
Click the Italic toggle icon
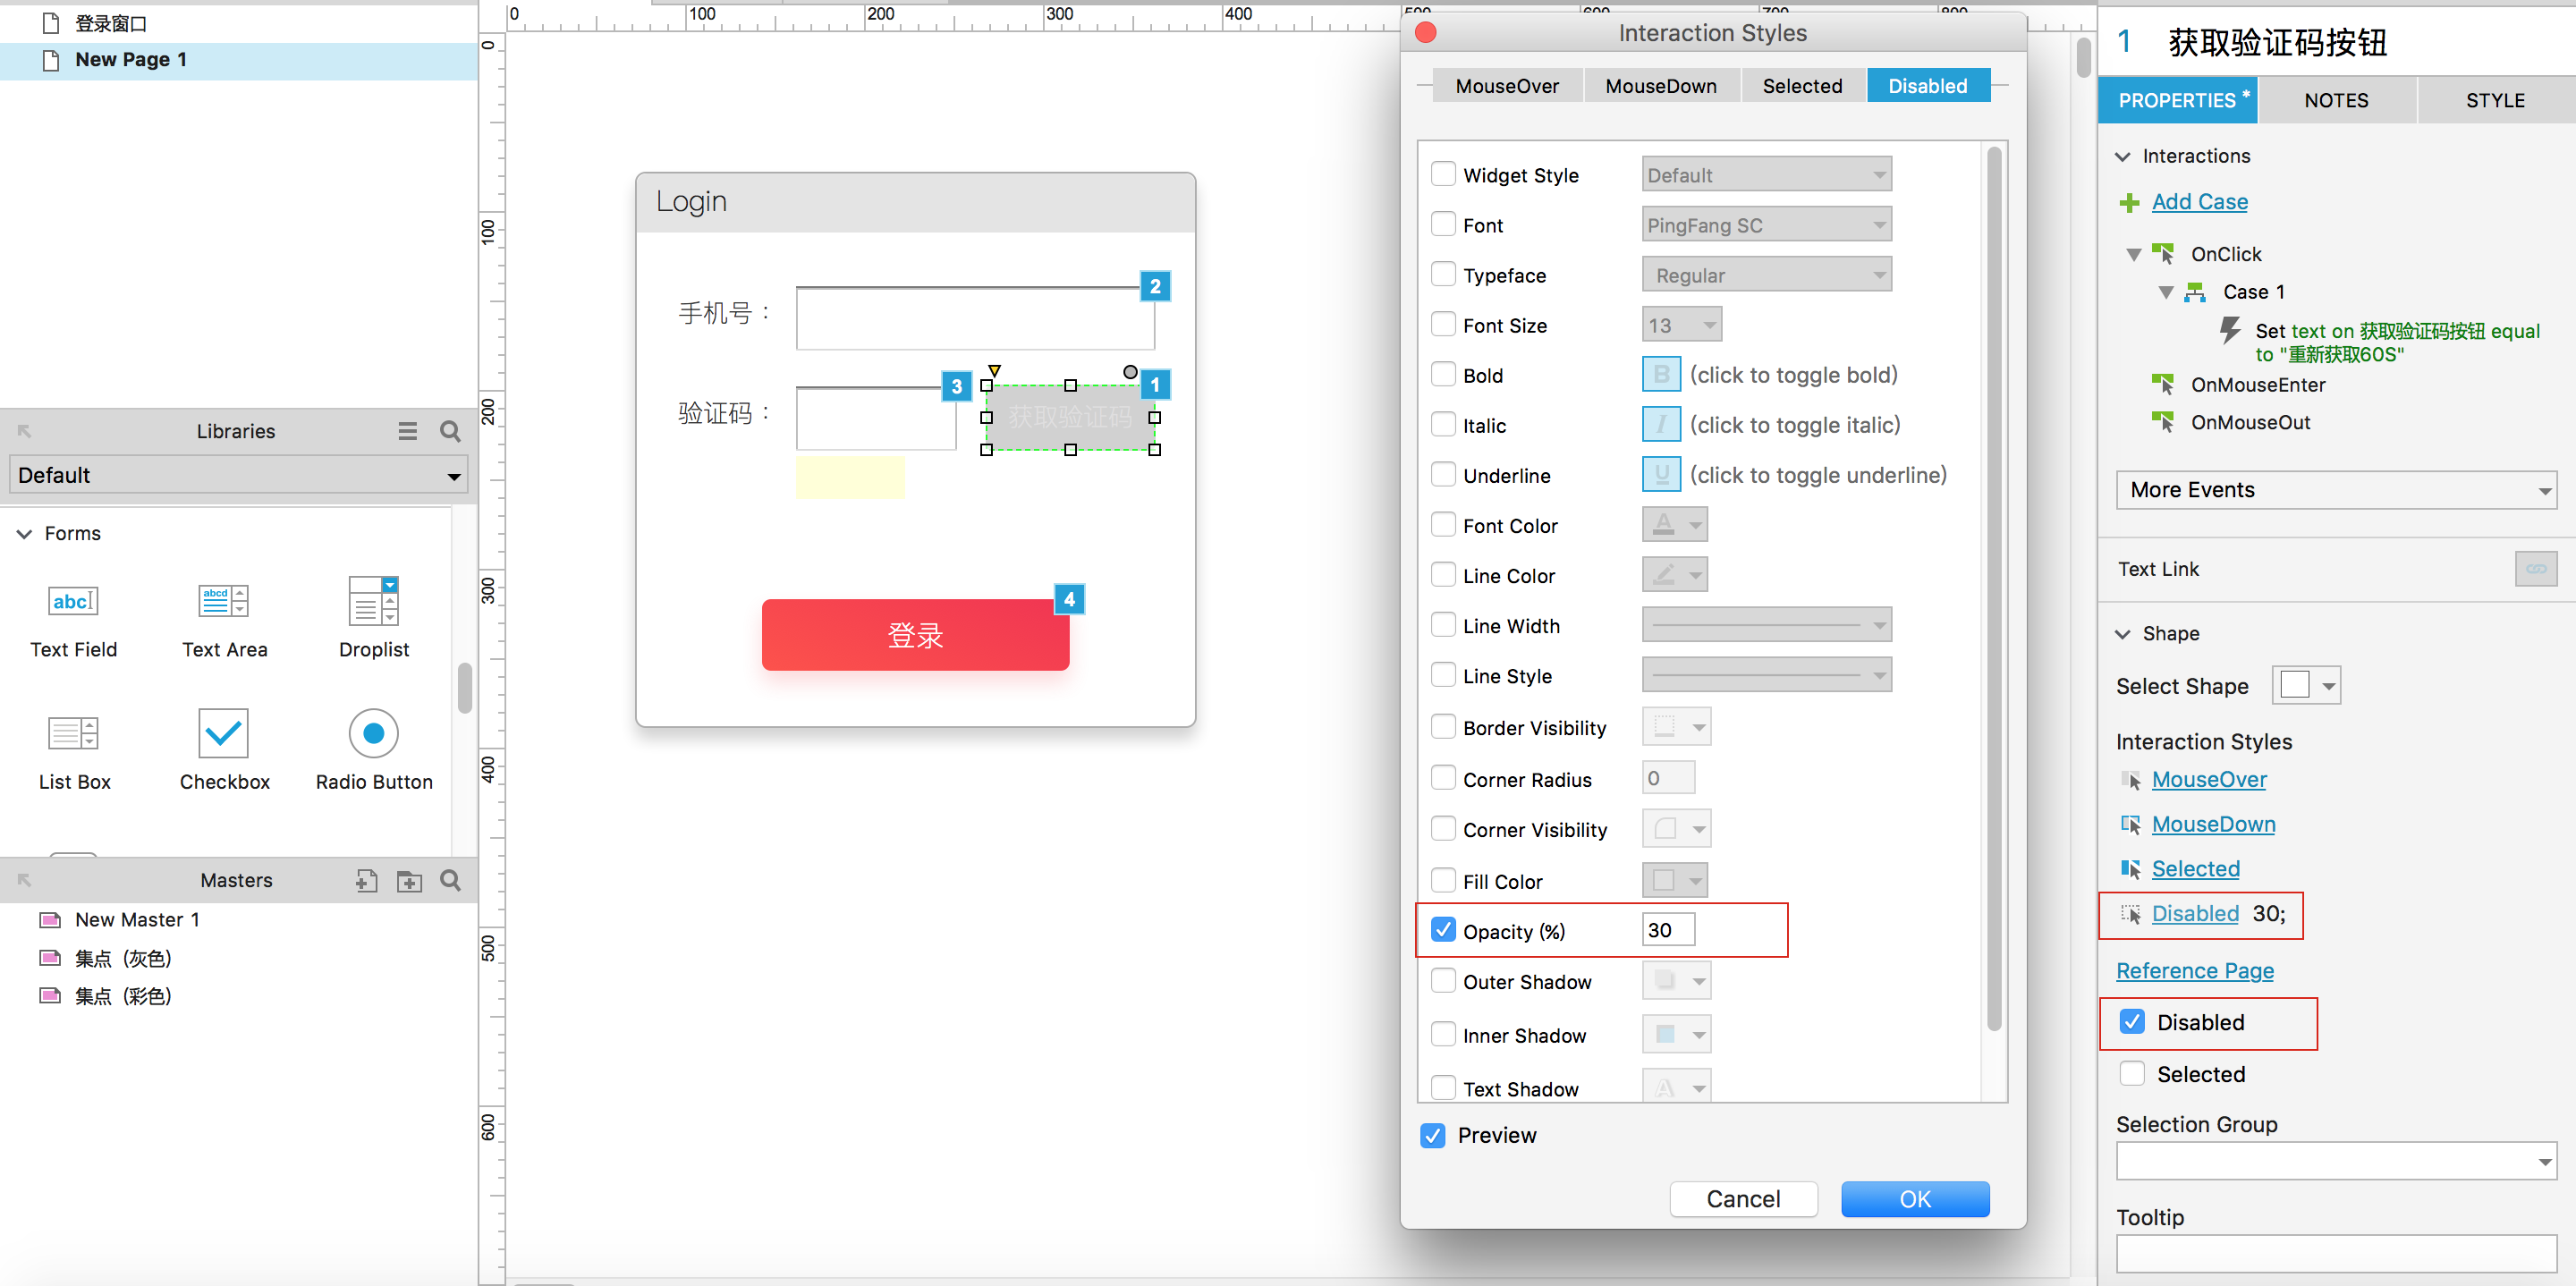[1660, 425]
